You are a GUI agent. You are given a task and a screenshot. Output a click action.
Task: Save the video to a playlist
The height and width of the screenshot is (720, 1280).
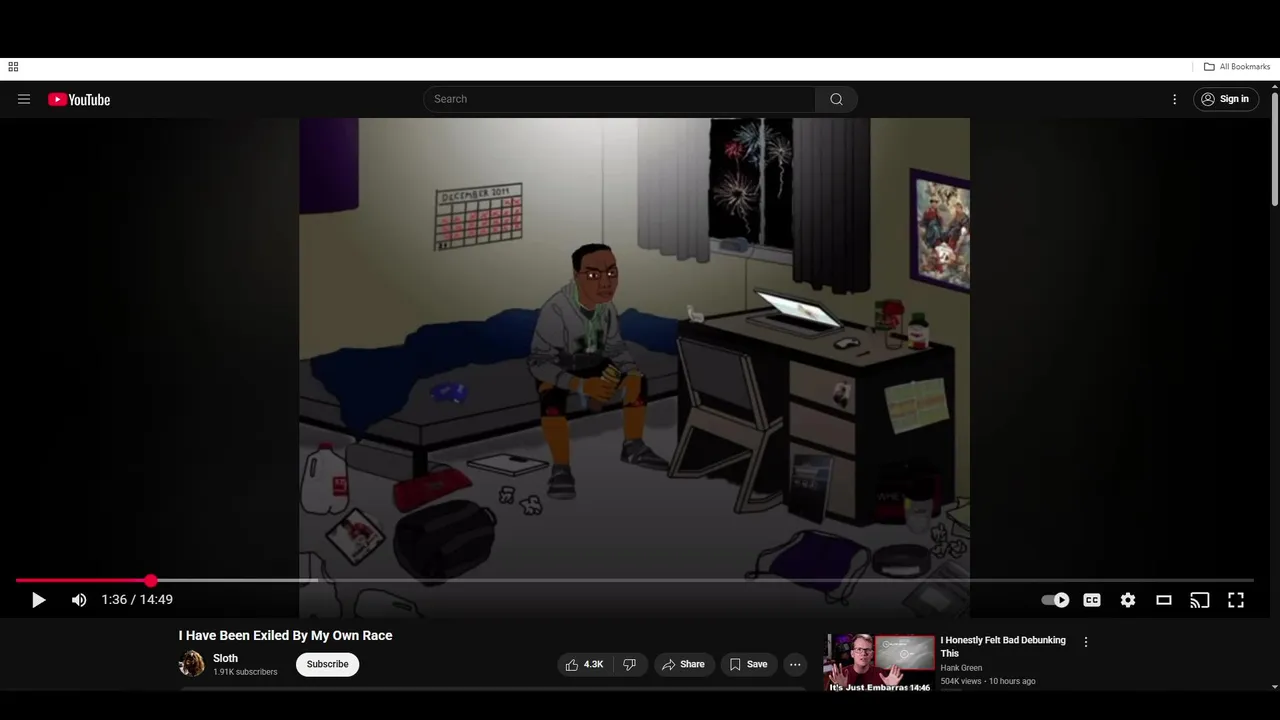[x=748, y=664]
